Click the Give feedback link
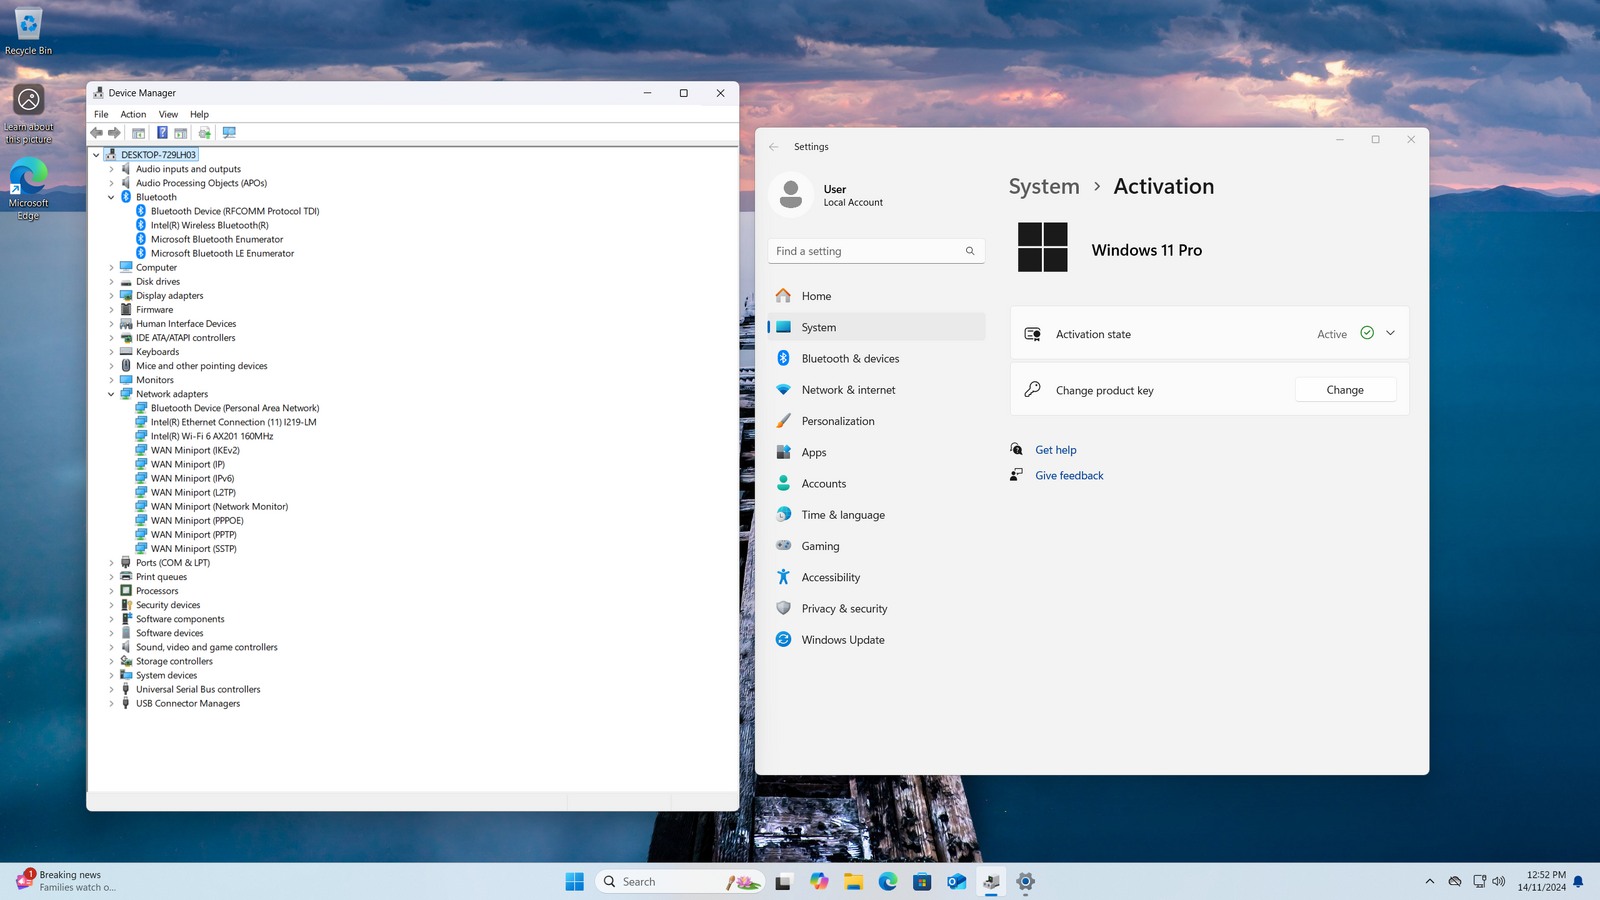 [1069, 476]
